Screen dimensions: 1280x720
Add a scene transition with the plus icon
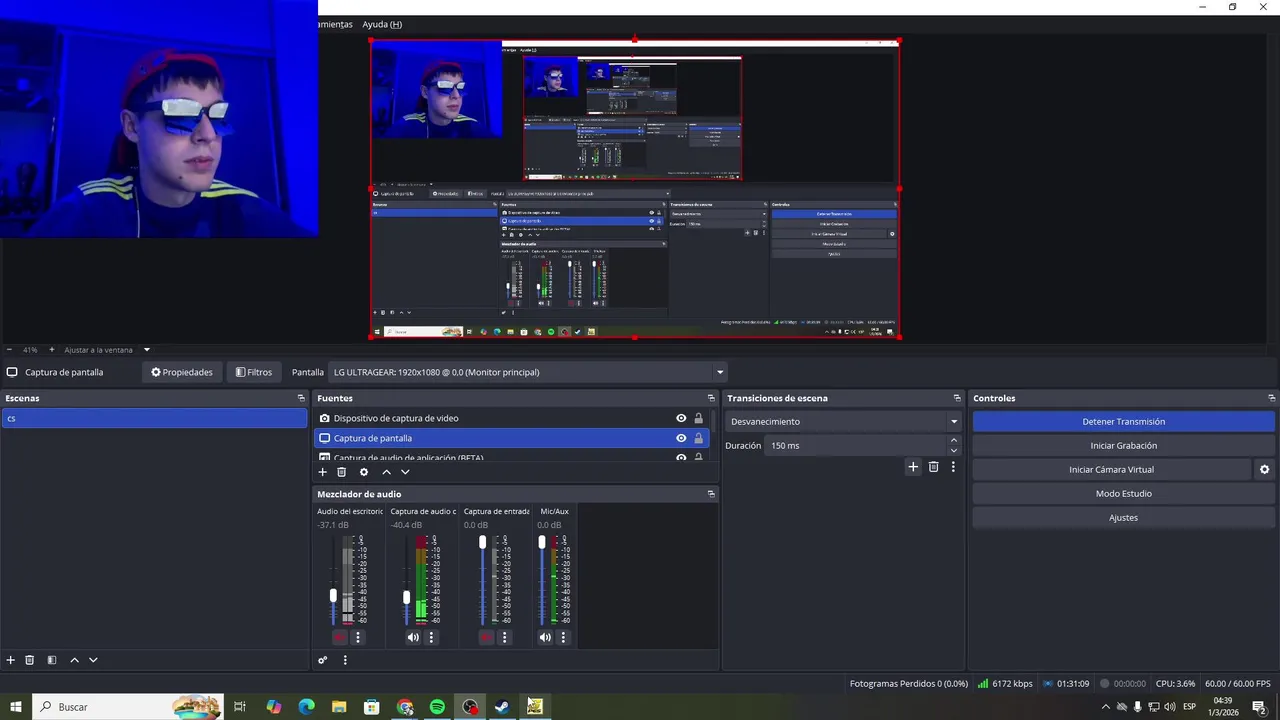[913, 467]
